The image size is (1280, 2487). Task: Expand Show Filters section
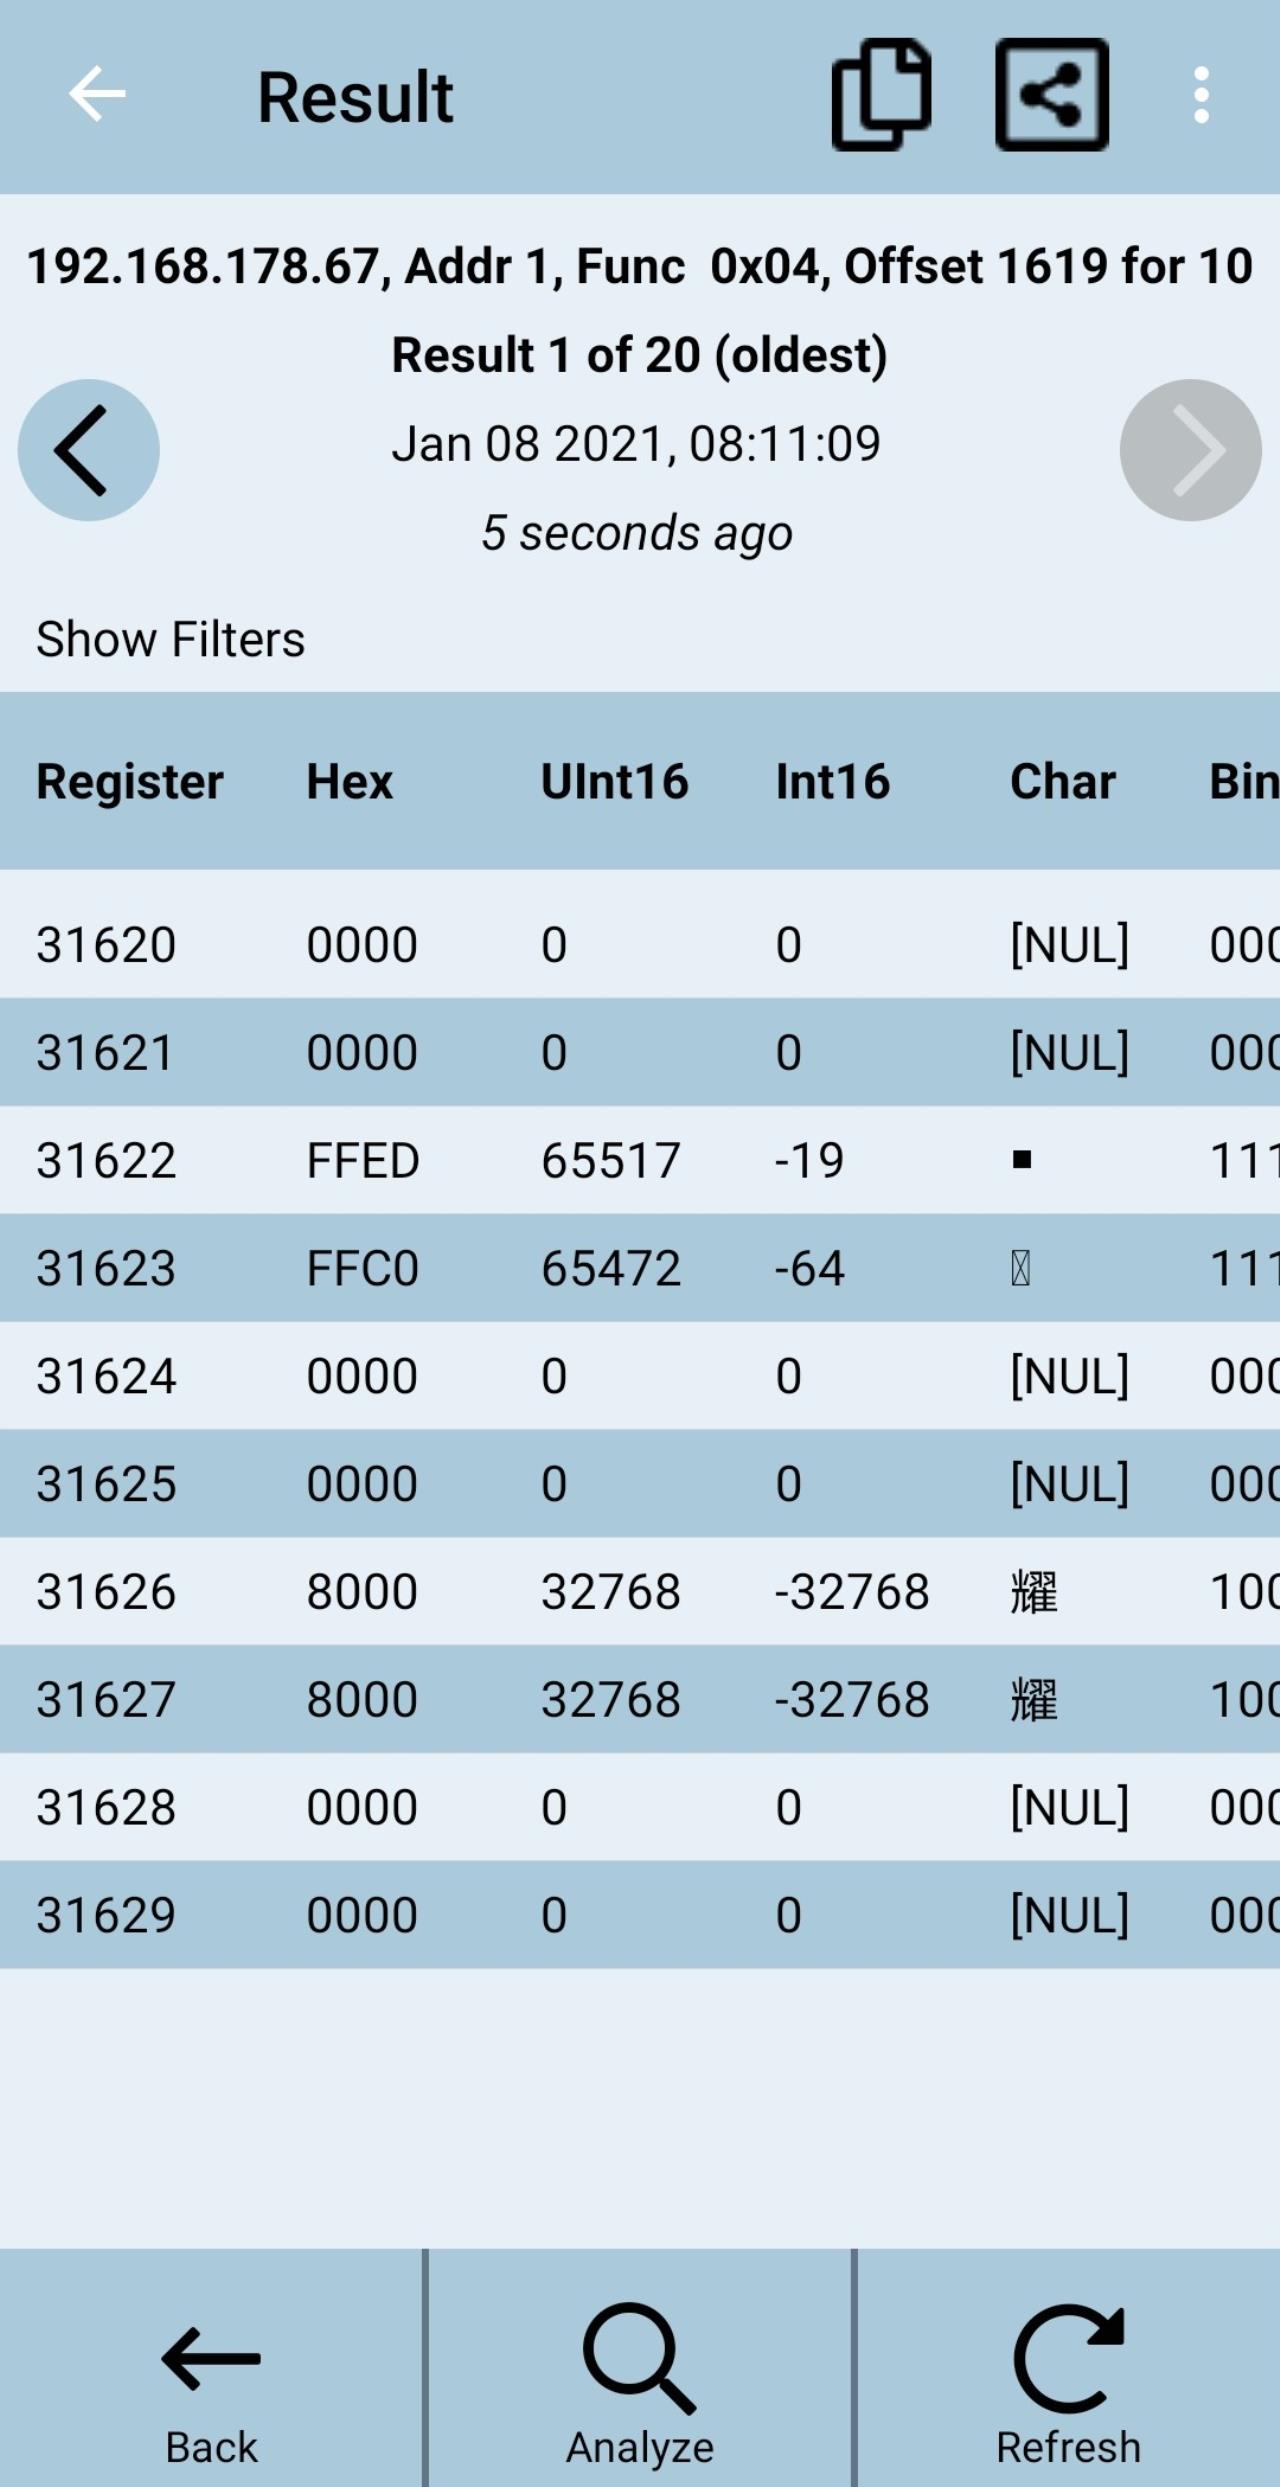coord(170,639)
